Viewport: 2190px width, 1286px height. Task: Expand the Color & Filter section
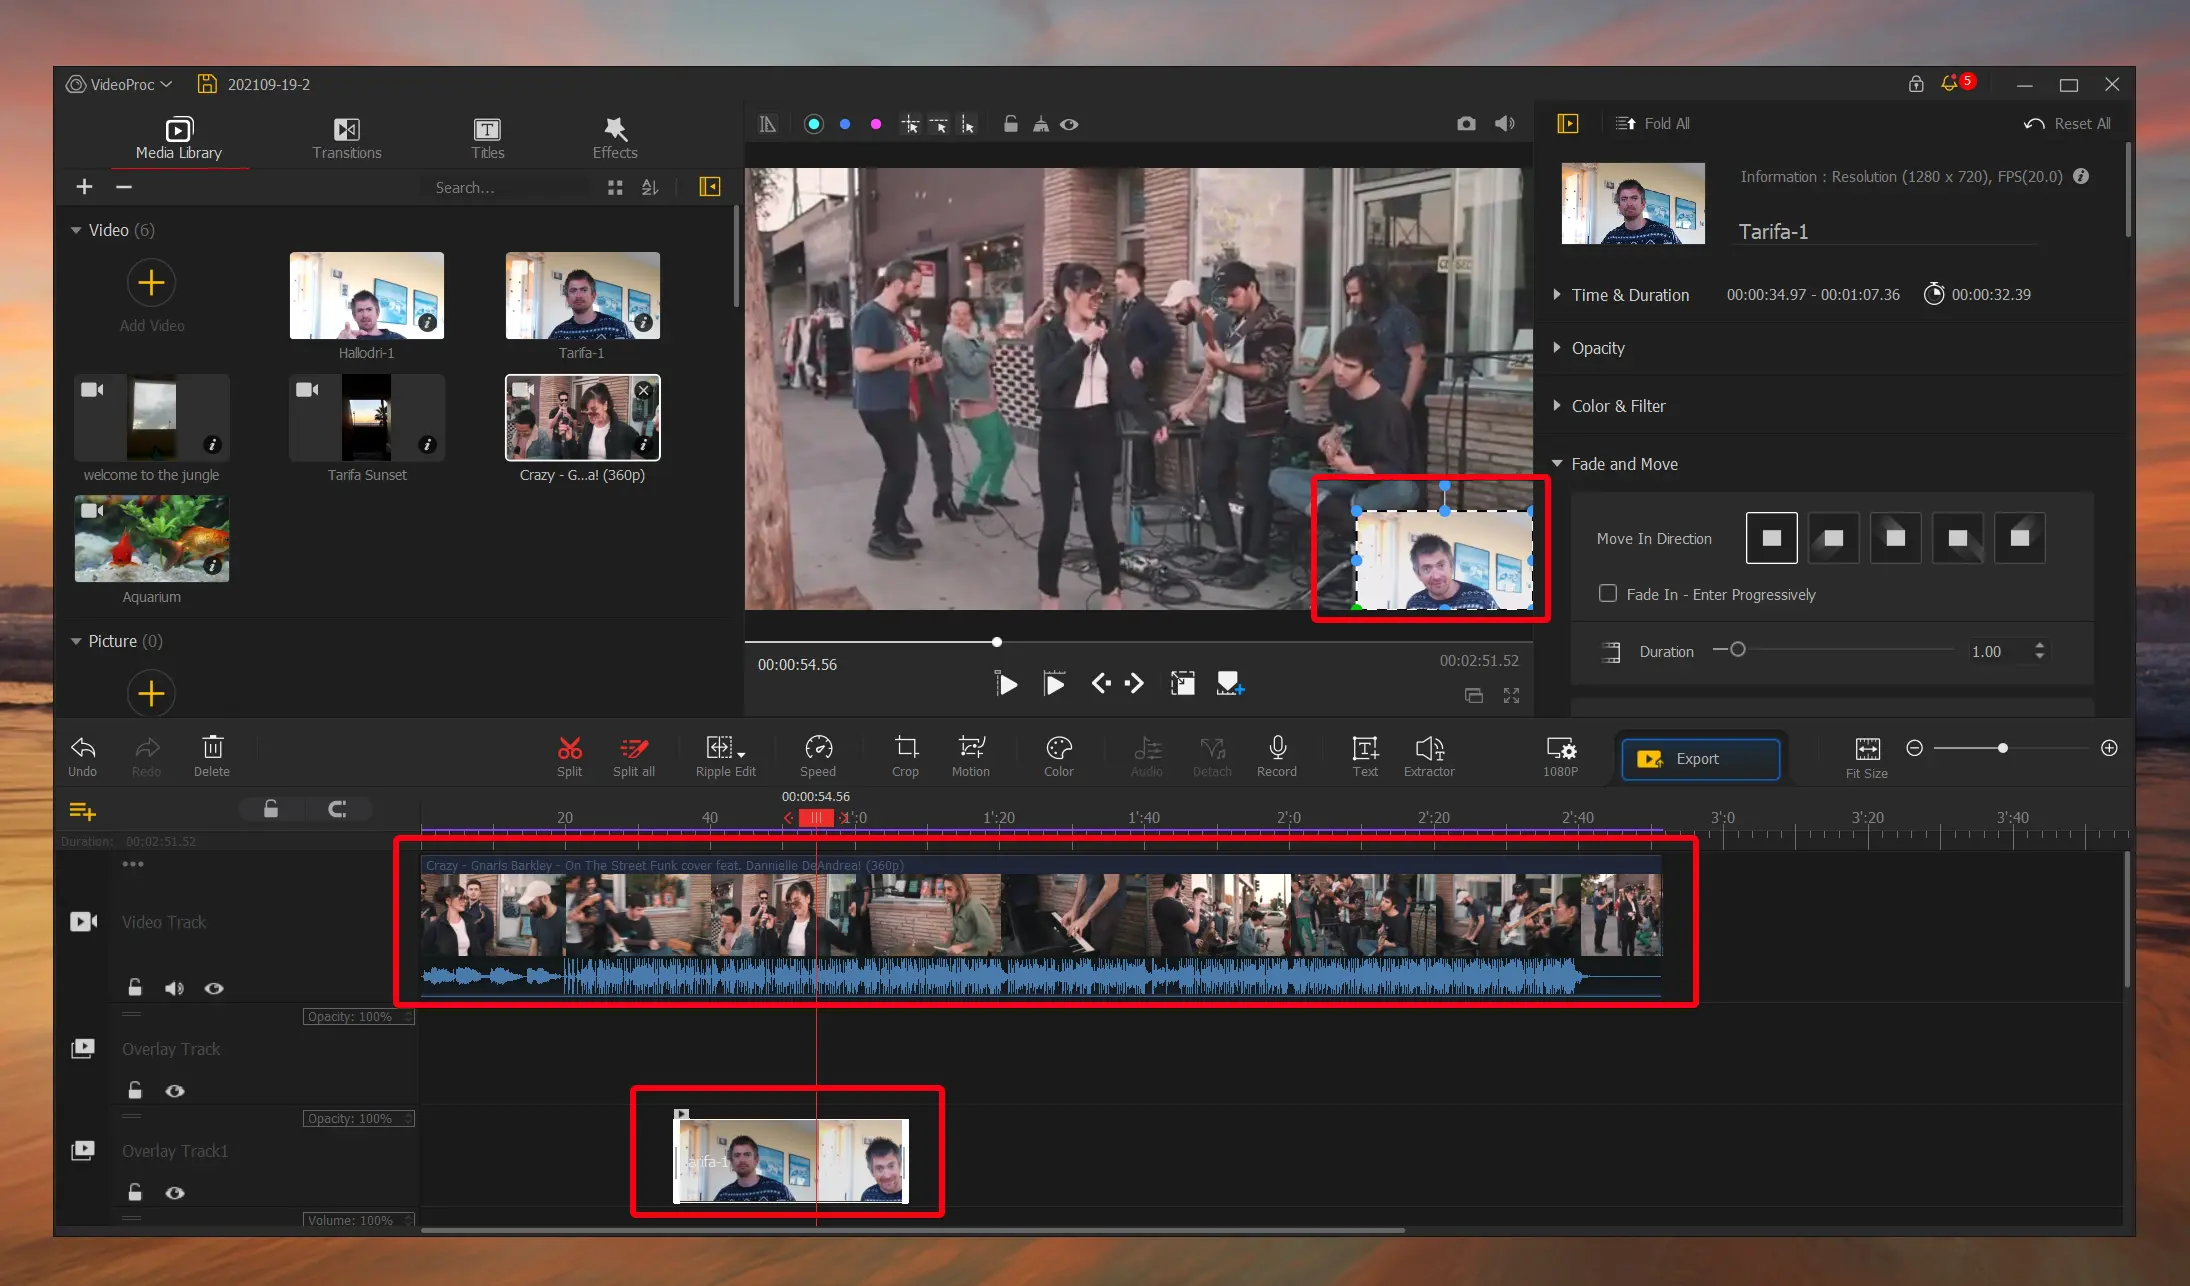pos(1557,406)
